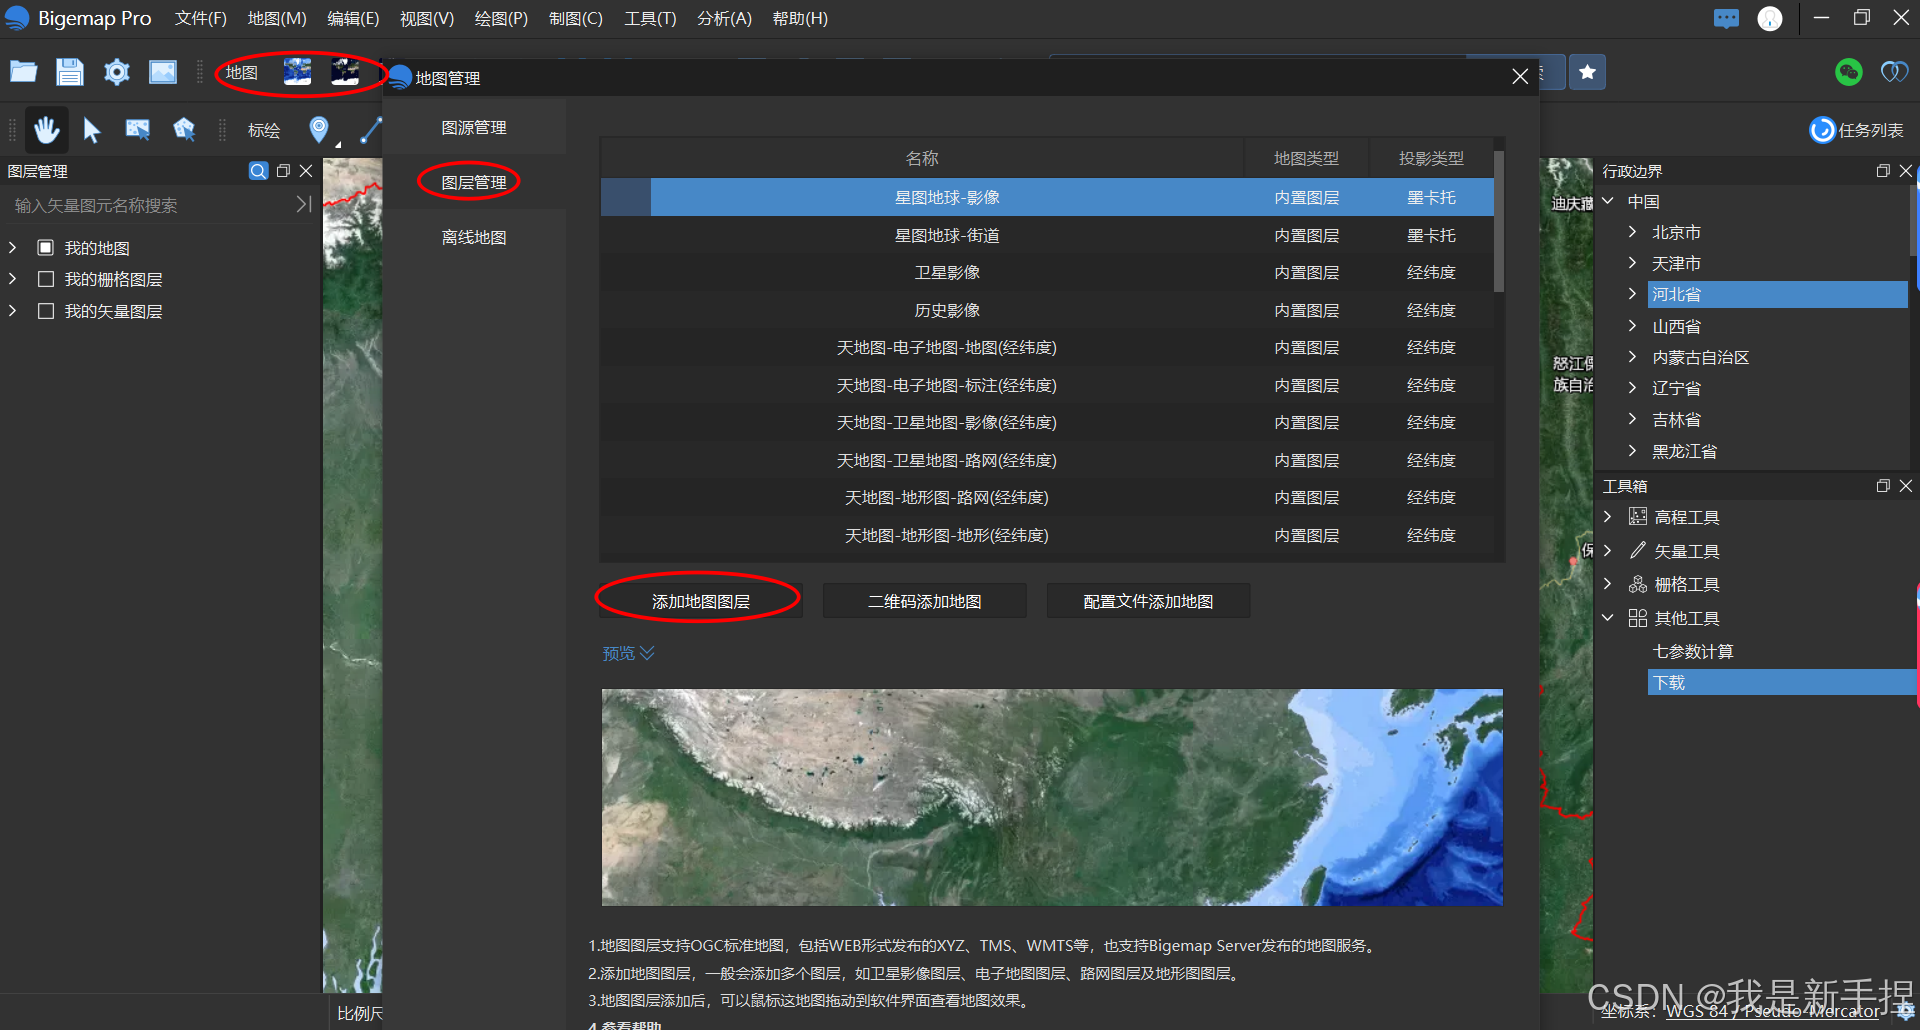Toggle the 我的地图 checkbox
The image size is (1920, 1030).
coord(45,247)
